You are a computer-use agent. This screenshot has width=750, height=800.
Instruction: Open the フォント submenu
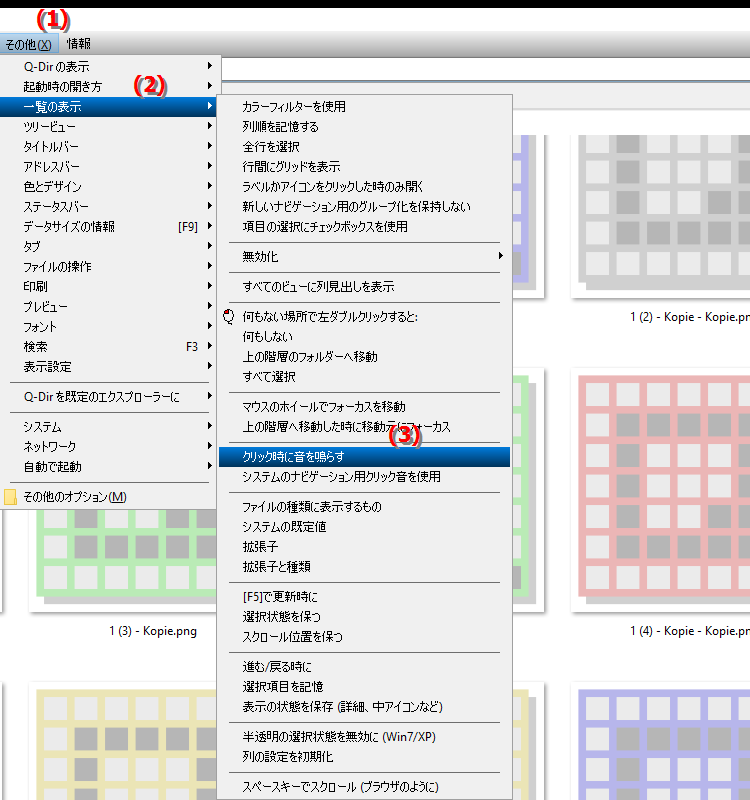pos(110,326)
